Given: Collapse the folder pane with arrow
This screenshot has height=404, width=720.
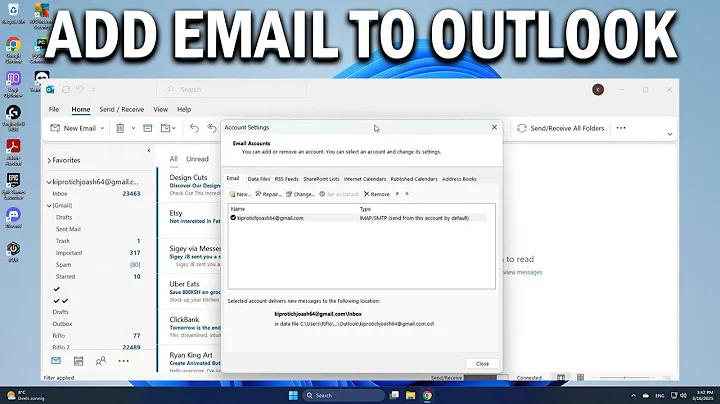Looking at the screenshot, I should (149, 151).
